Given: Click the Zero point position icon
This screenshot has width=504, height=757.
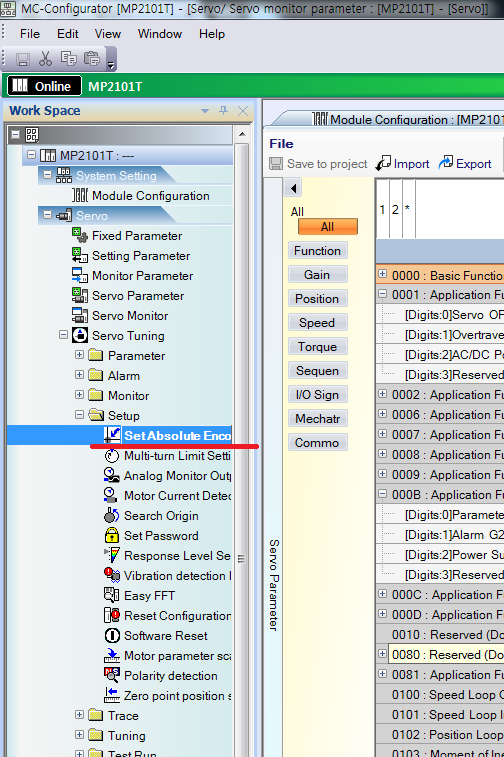Looking at the screenshot, I should tap(112, 695).
